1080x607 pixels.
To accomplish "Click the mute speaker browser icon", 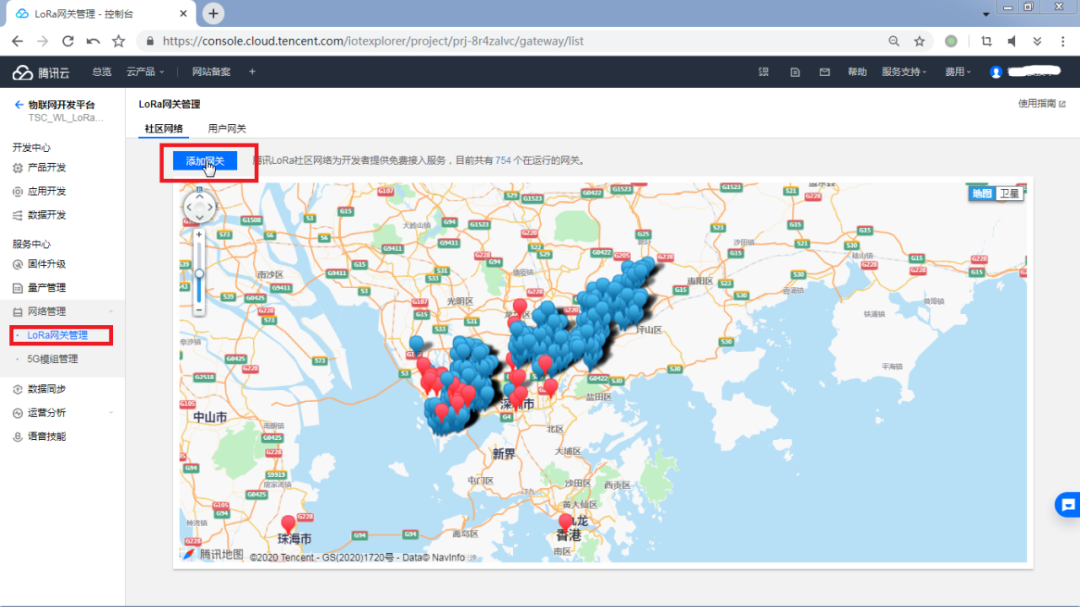I will pos(1012,41).
